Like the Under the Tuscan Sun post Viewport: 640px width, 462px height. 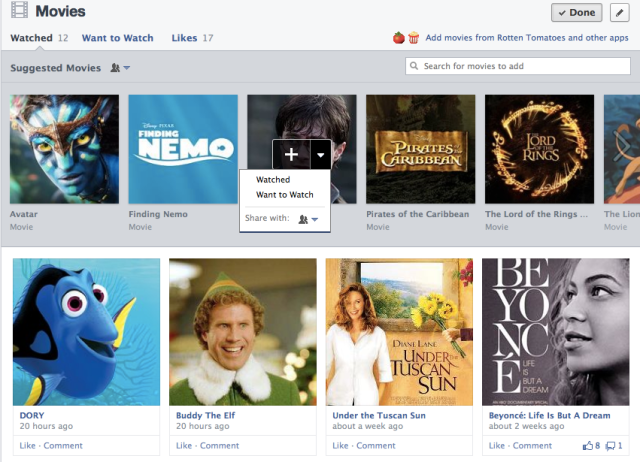pos(340,446)
